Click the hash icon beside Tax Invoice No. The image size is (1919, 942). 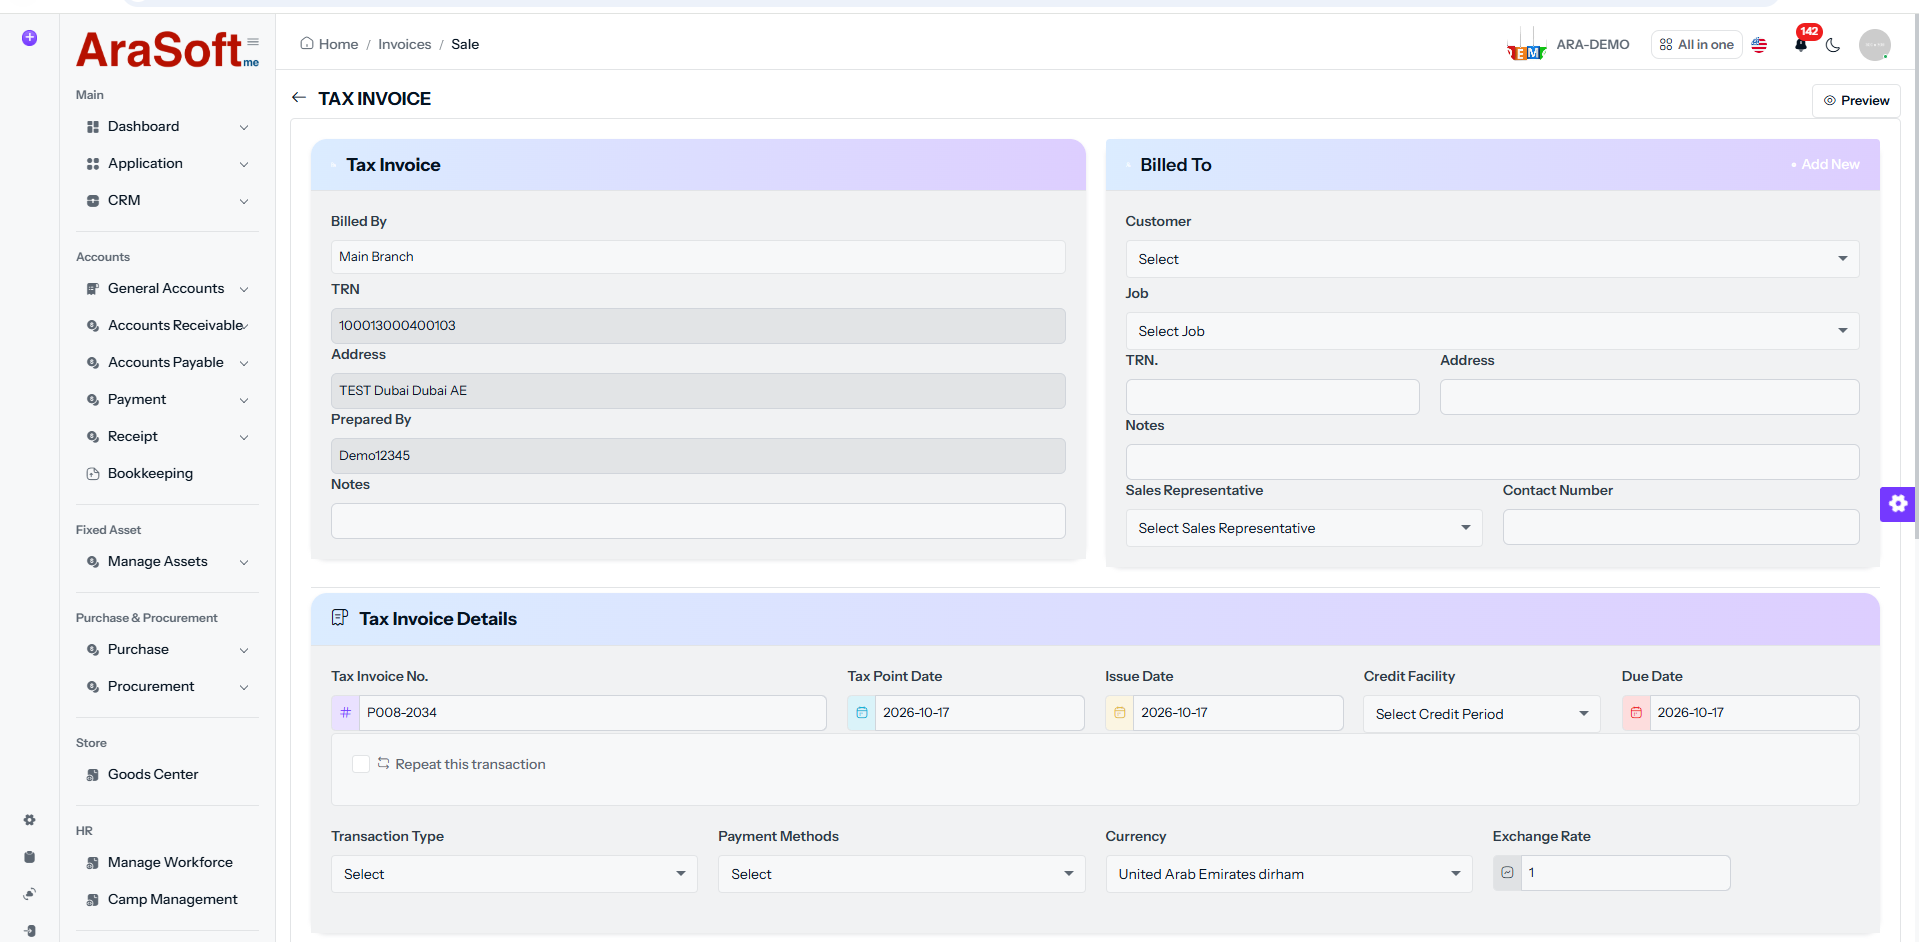pos(345,713)
